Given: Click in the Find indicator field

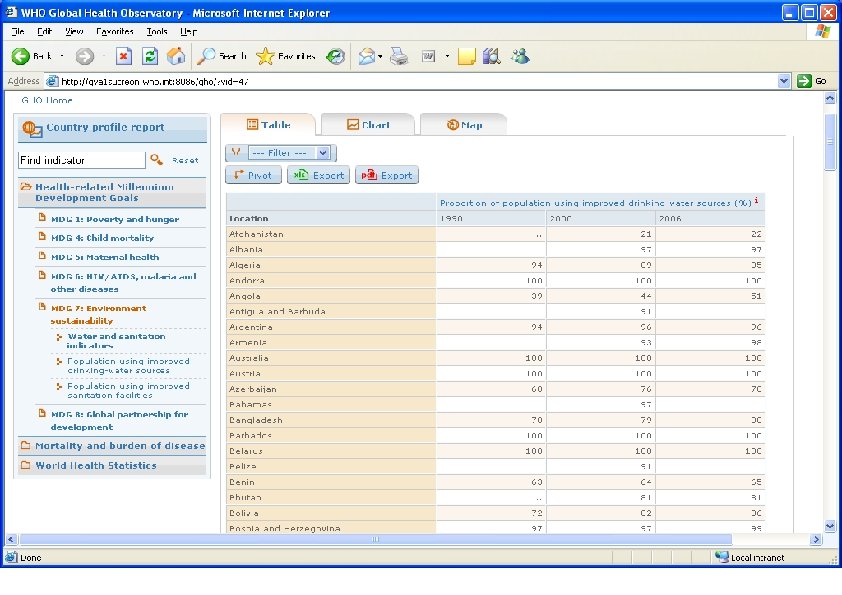Looking at the screenshot, I should (82, 160).
